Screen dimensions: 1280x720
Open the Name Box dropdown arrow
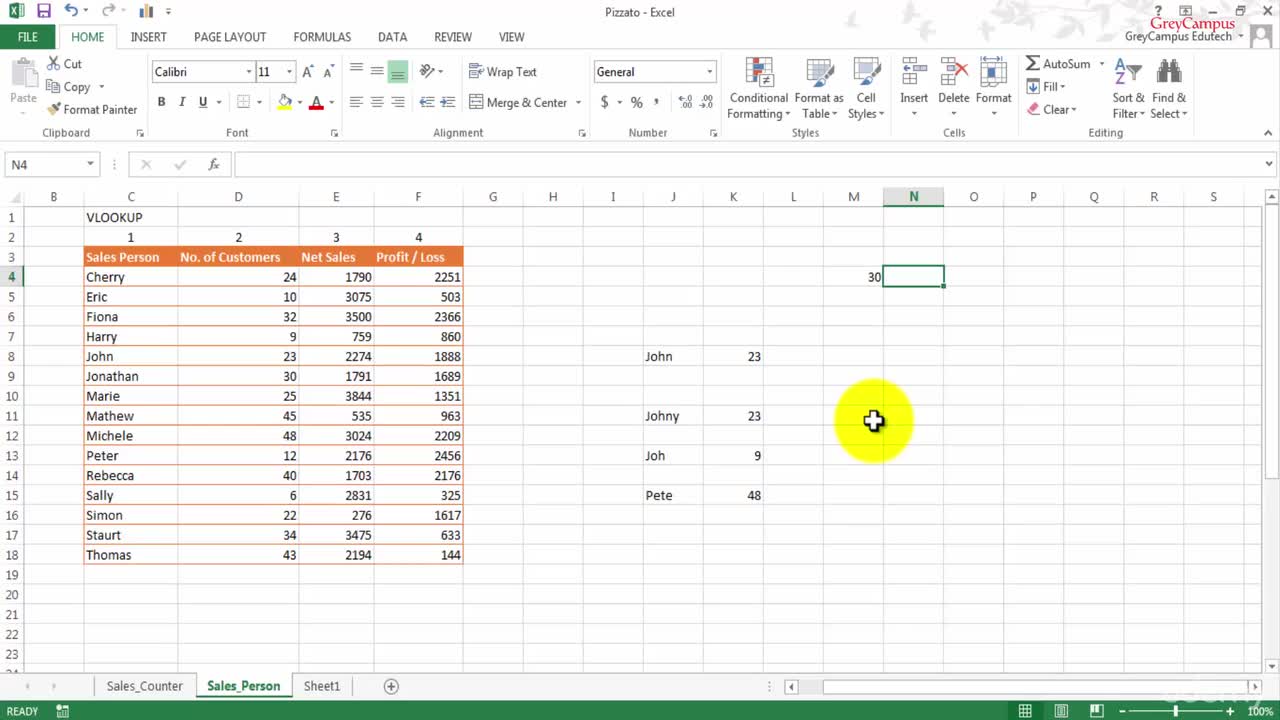(x=90, y=165)
